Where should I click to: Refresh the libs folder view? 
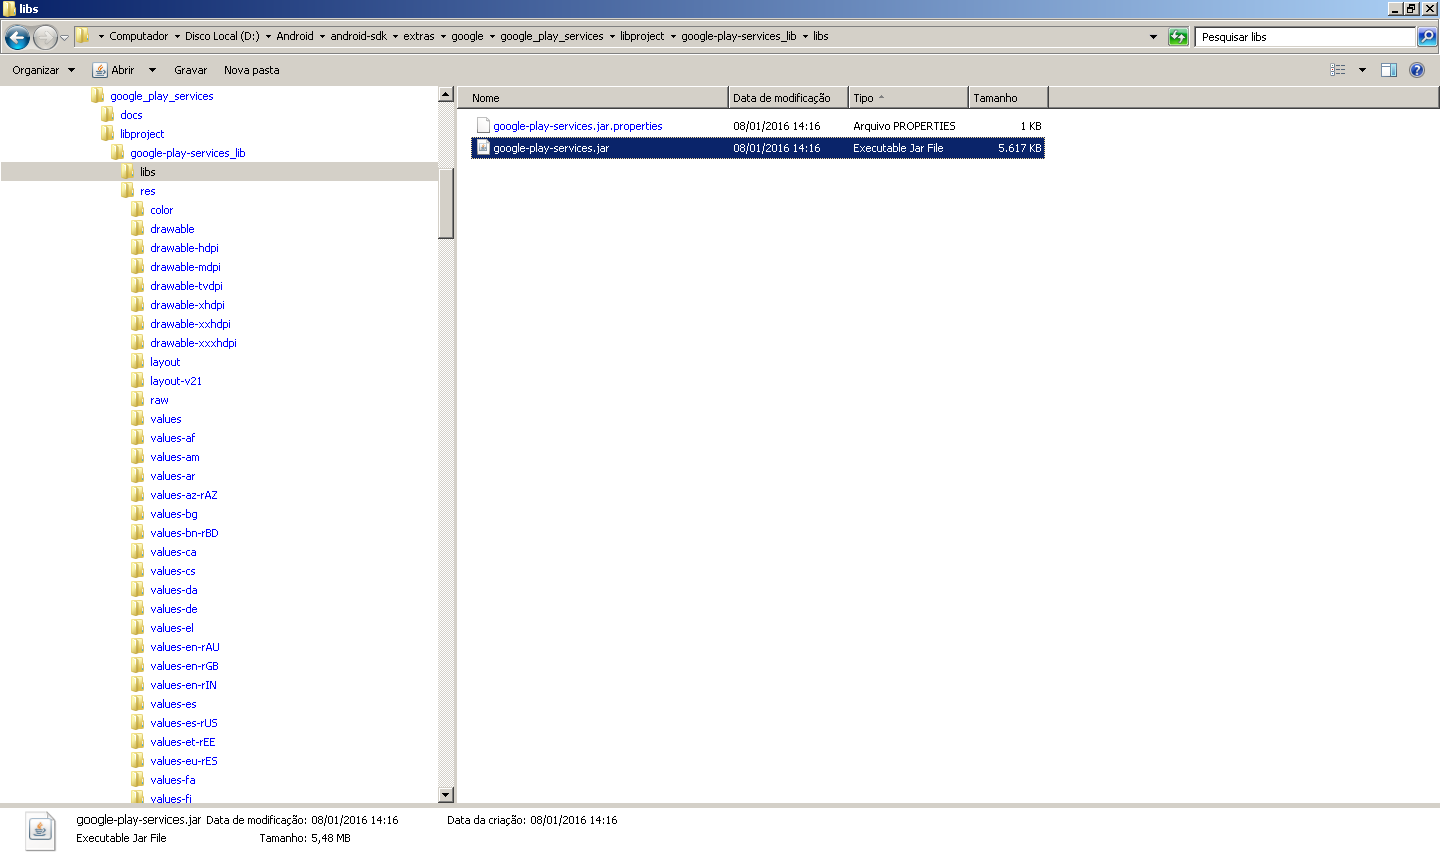point(1178,37)
